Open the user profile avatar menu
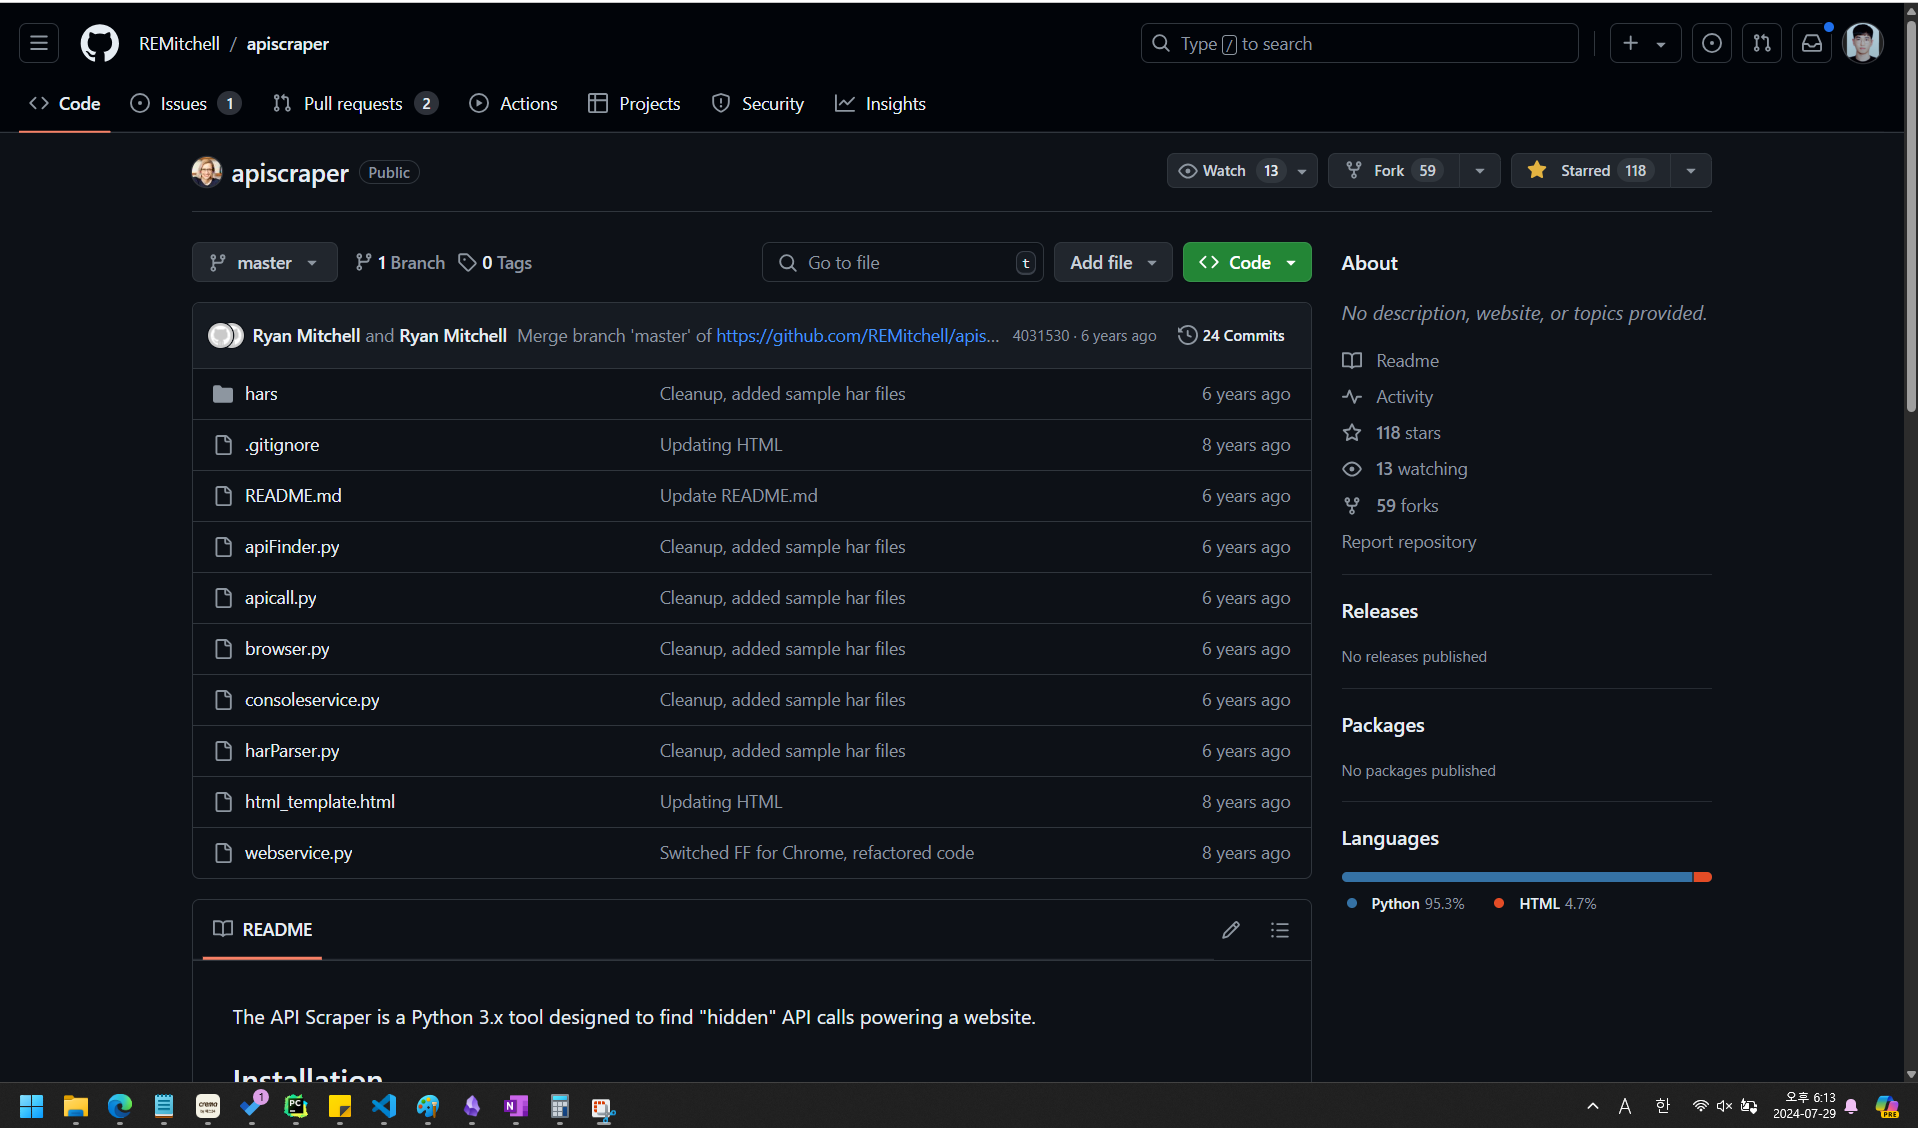 coord(1863,43)
